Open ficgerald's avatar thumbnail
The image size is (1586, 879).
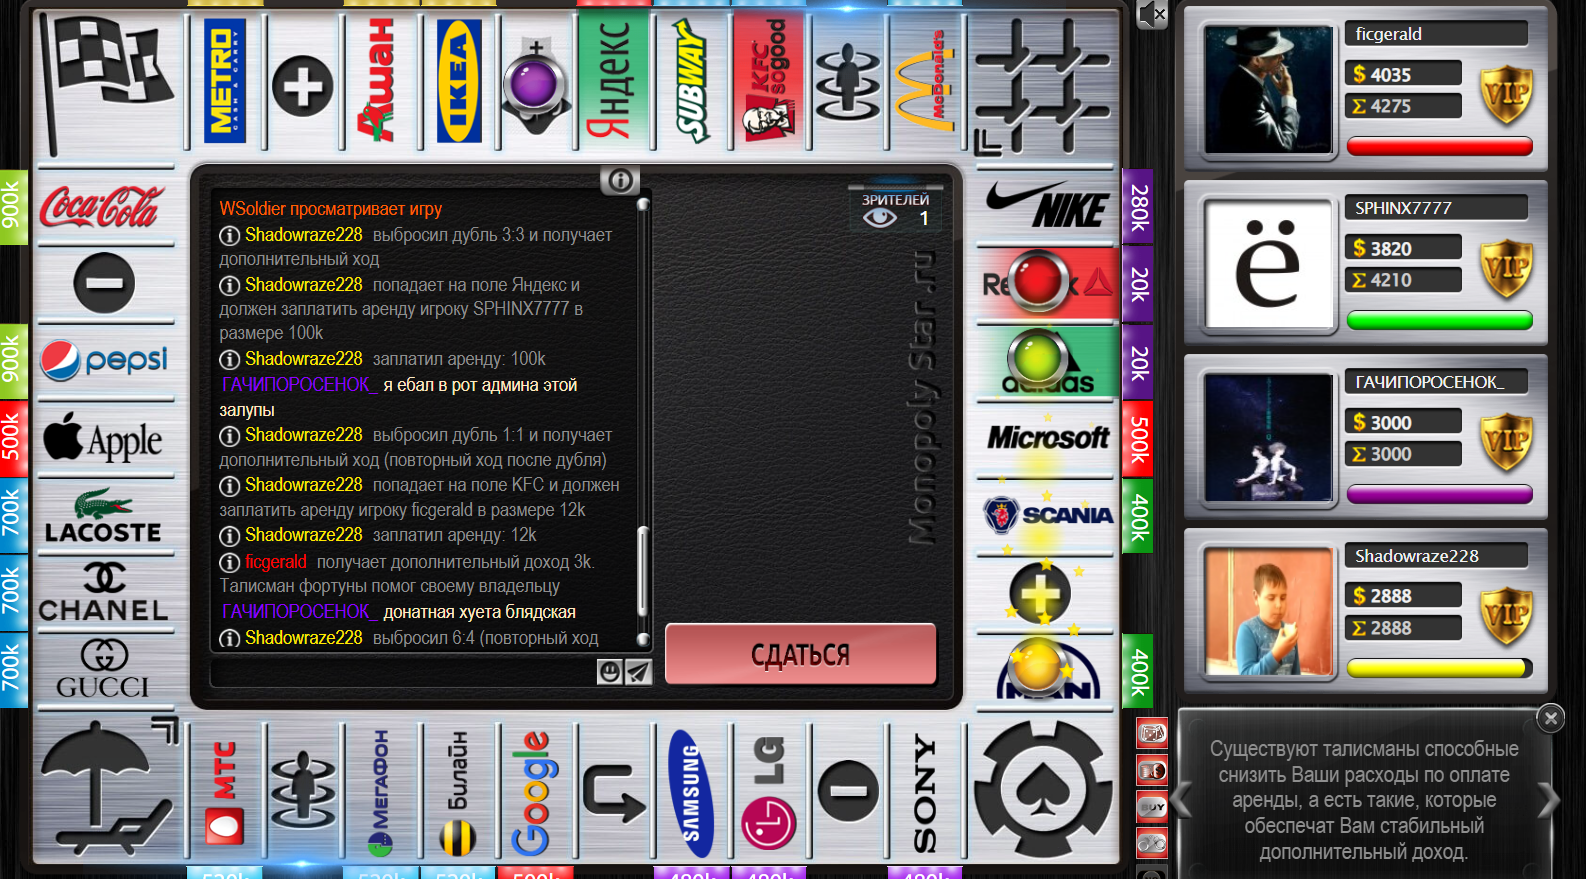(1267, 90)
